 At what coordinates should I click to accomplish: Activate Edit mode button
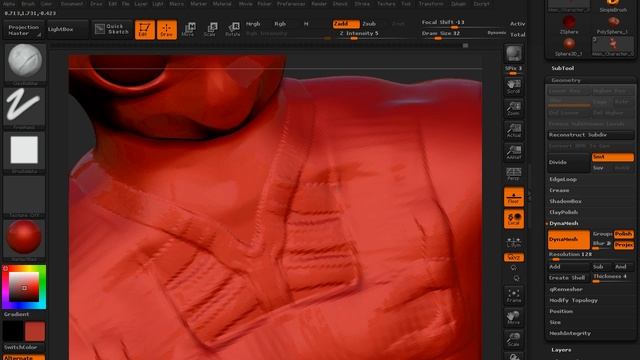[x=144, y=30]
